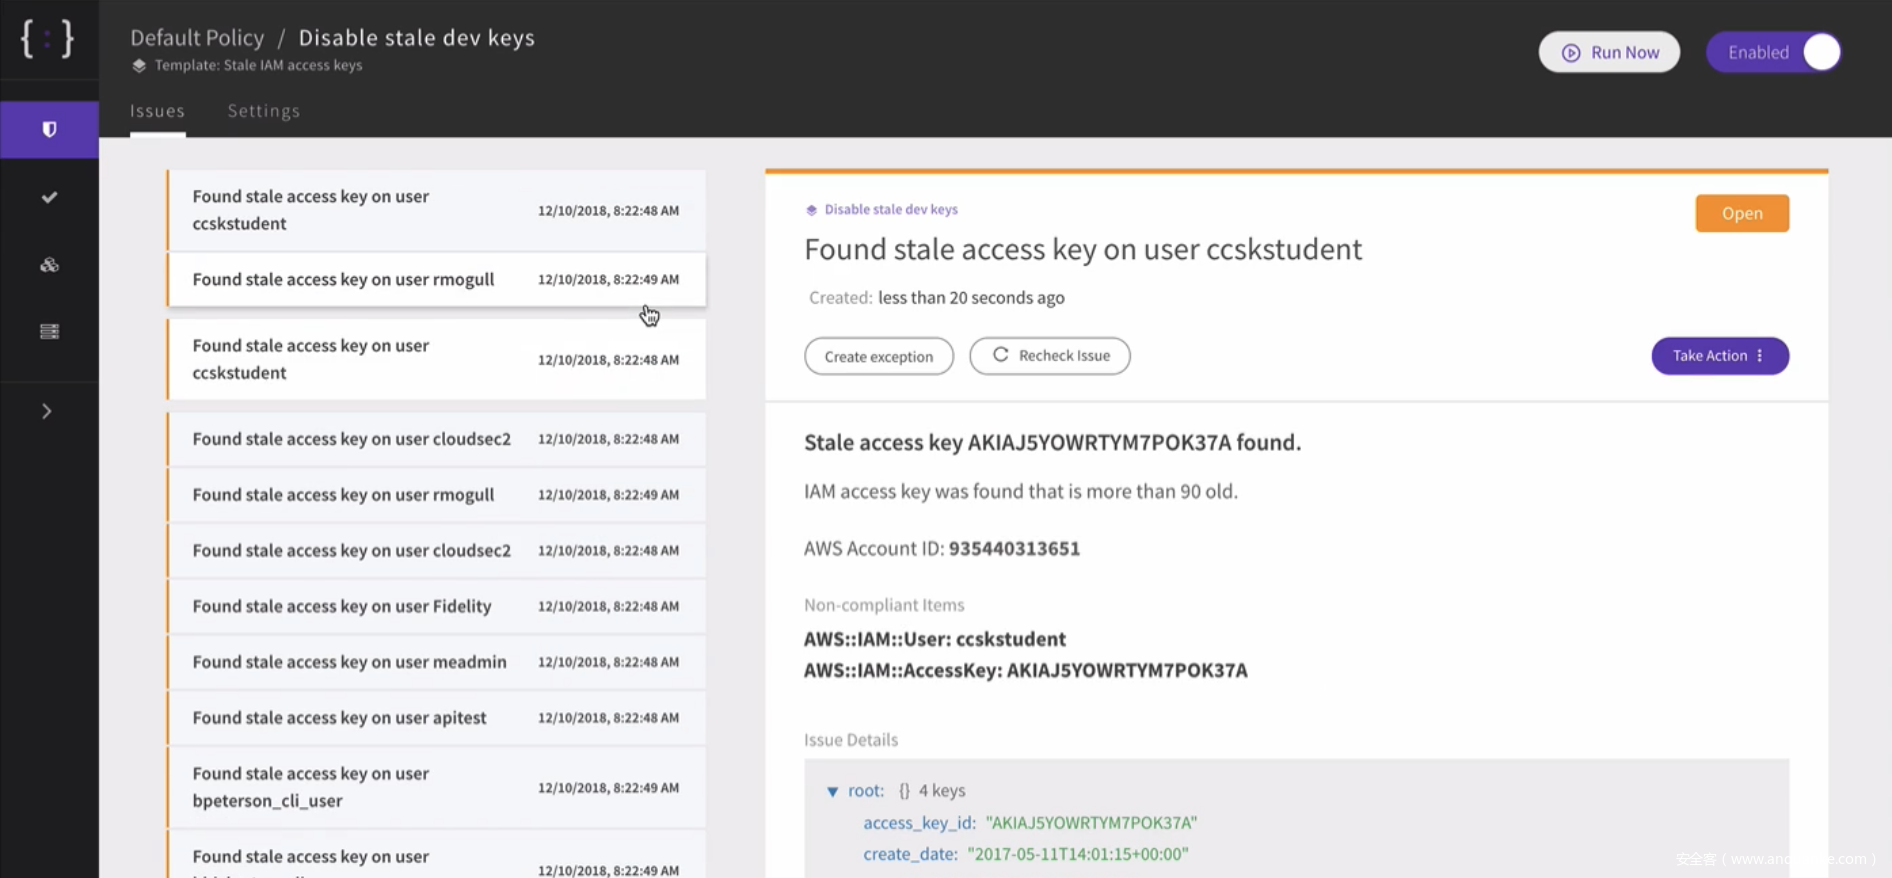The width and height of the screenshot is (1892, 878).
Task: Open the stacked-list icon in sidebar
Action: tap(49, 331)
